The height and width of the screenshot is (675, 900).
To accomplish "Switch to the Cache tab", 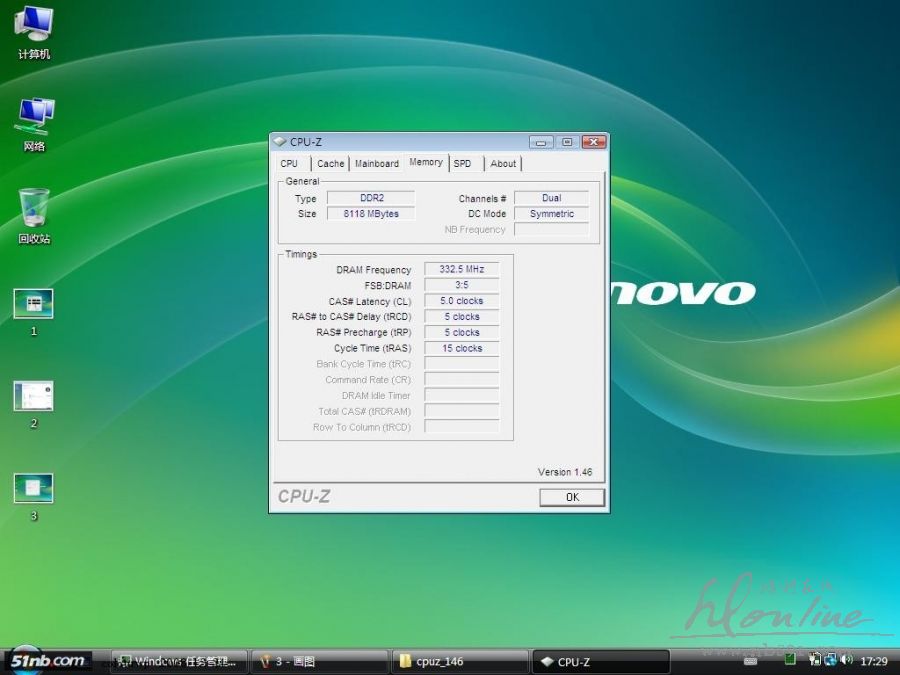I will point(330,164).
